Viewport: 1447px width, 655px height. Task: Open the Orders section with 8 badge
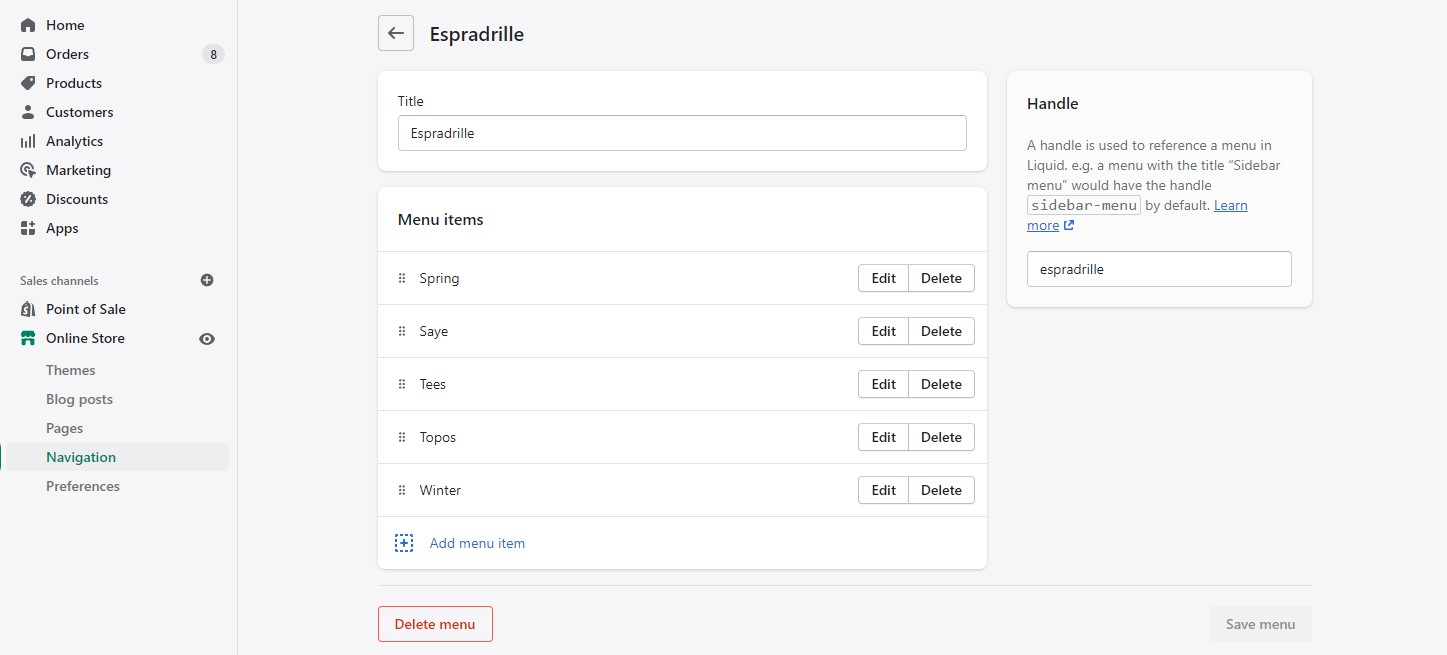click(x=67, y=54)
